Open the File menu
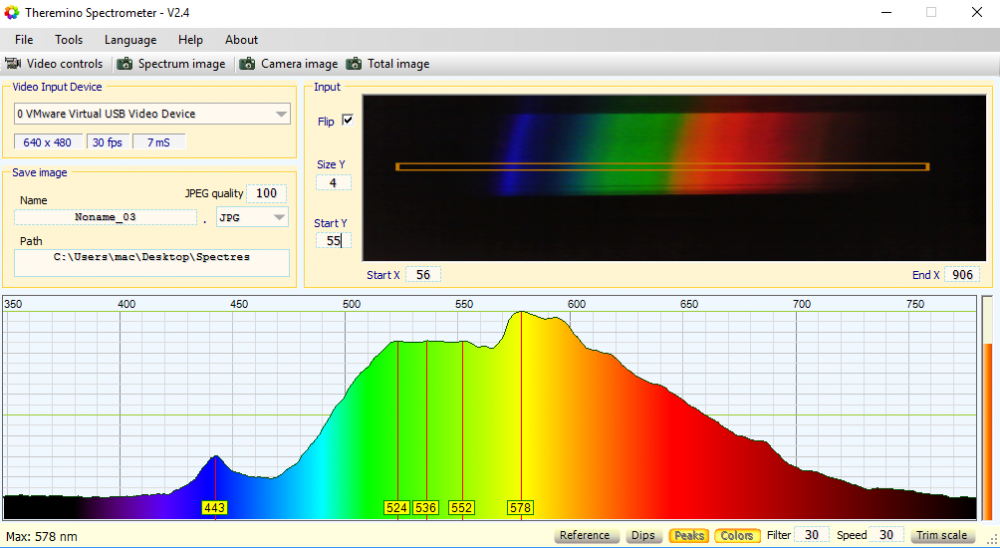The width and height of the screenshot is (1000, 548). [x=24, y=40]
